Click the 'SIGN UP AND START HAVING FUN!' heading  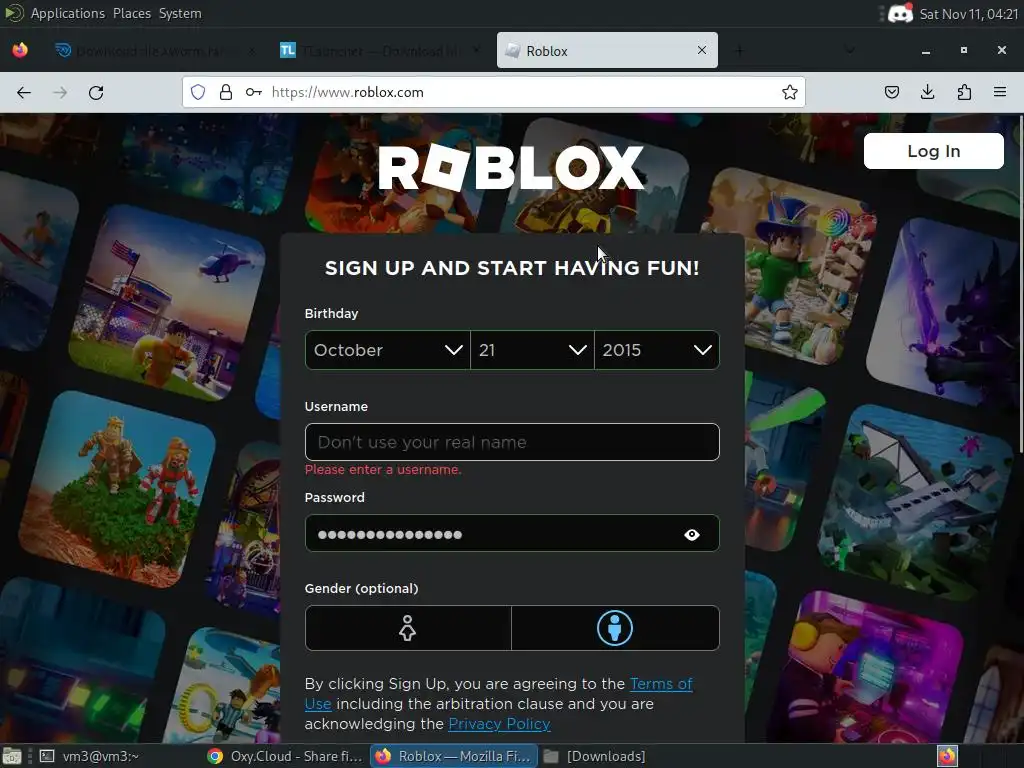(512, 268)
